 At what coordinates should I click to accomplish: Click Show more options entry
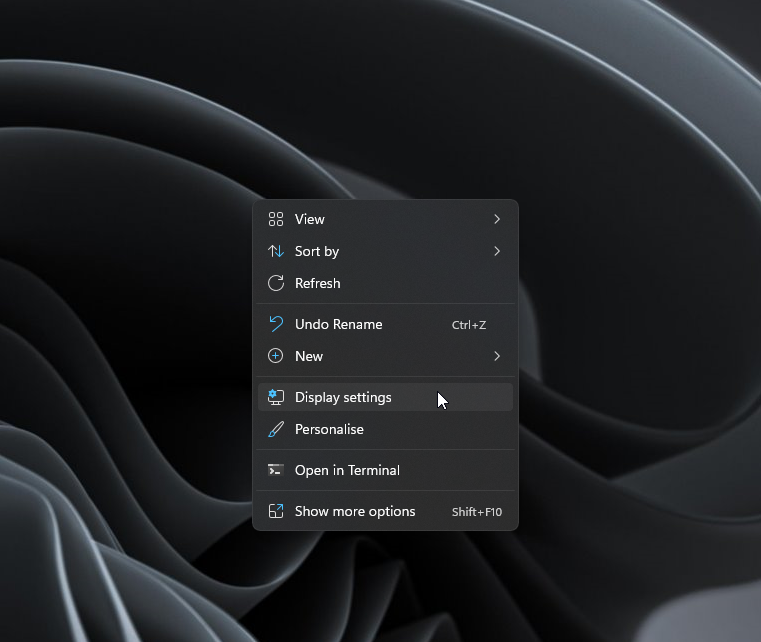click(385, 511)
